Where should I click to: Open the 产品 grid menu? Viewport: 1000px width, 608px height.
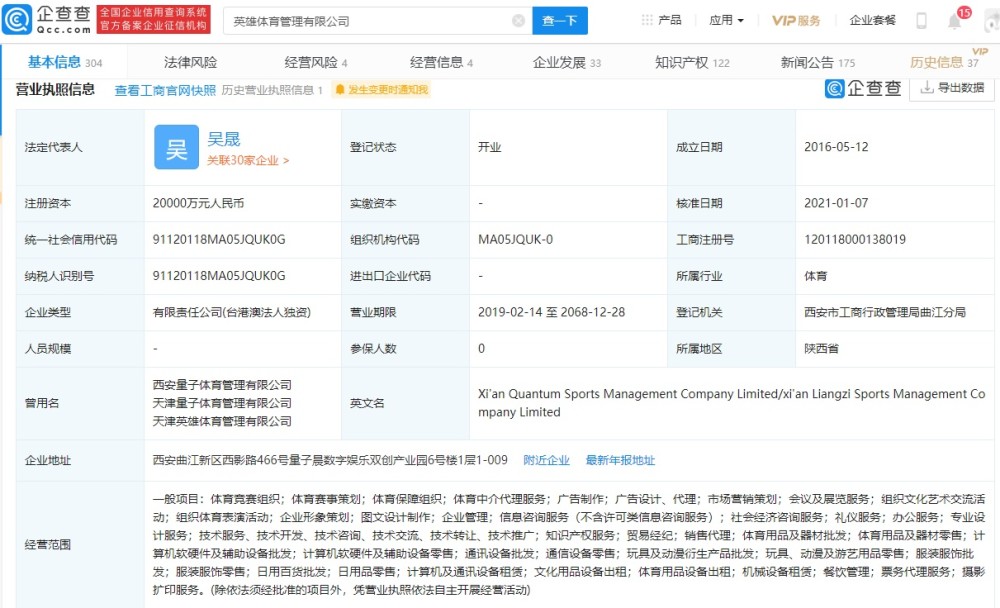click(x=661, y=20)
